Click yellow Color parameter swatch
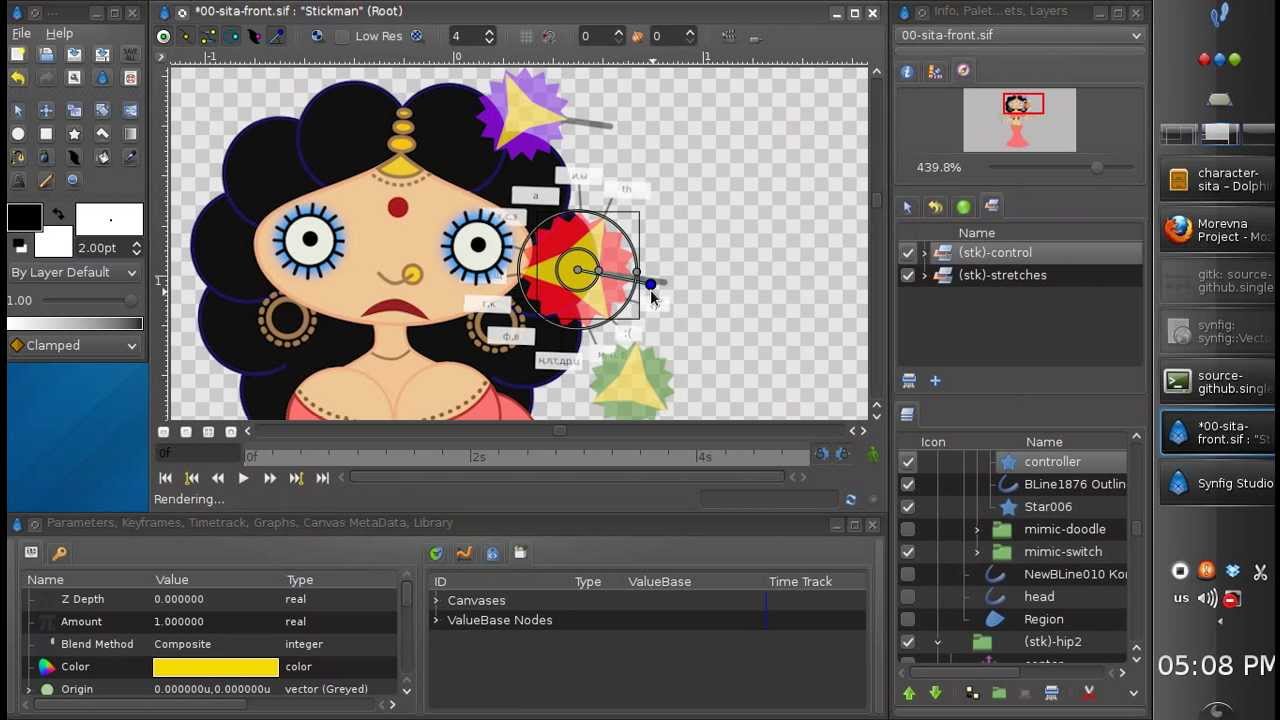 coord(216,667)
